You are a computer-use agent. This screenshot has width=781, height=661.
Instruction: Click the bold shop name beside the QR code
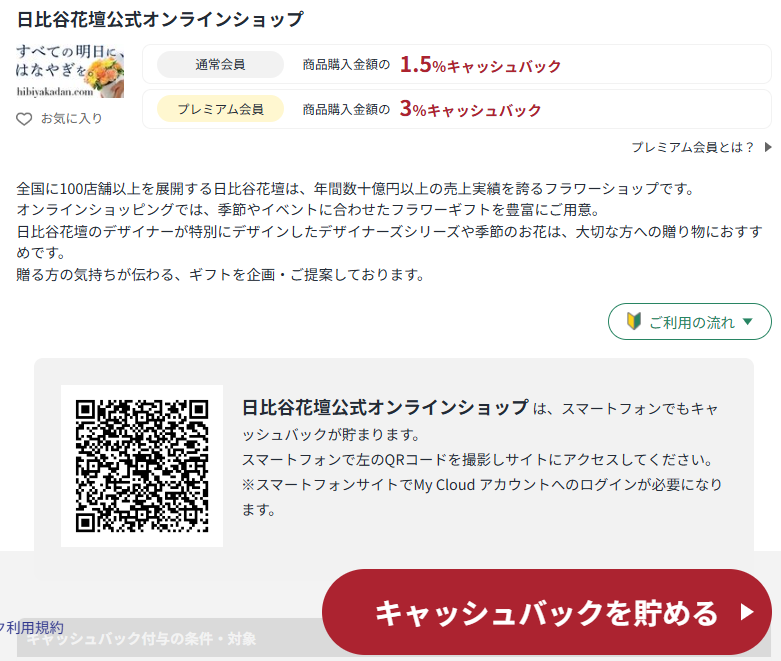click(385, 408)
